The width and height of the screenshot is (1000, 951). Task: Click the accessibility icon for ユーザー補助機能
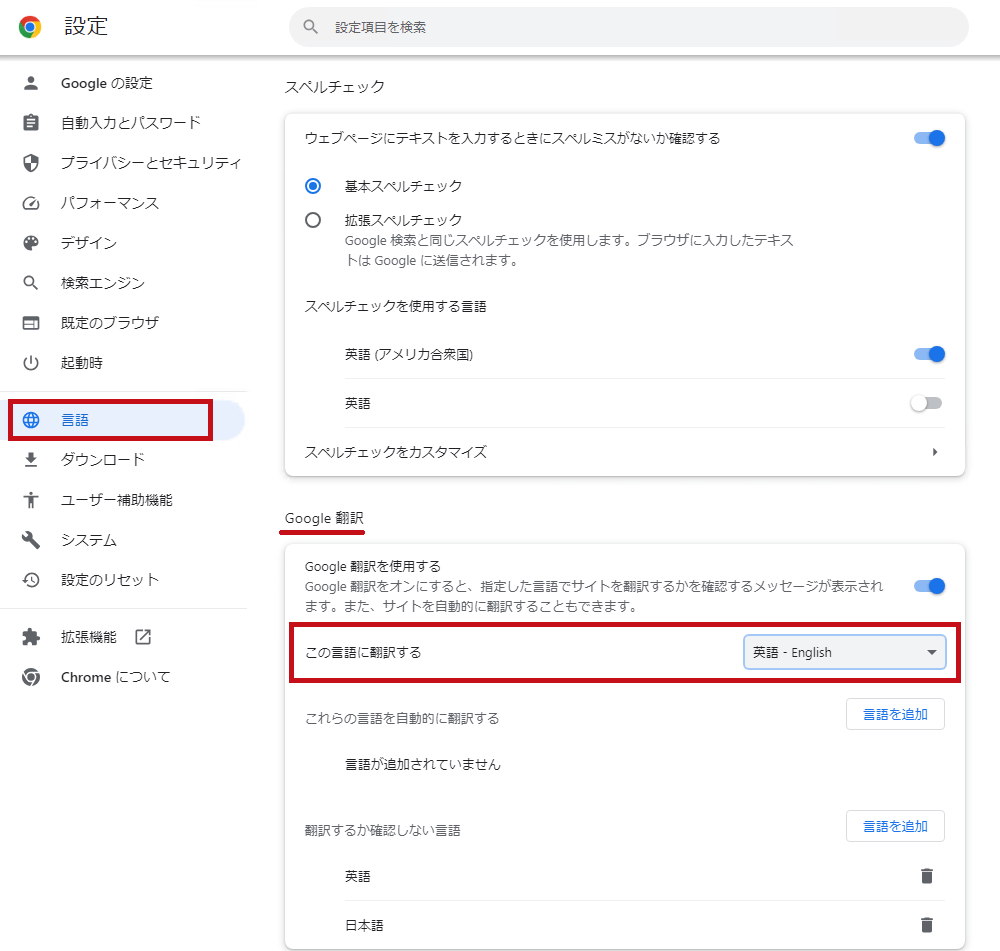(31, 500)
